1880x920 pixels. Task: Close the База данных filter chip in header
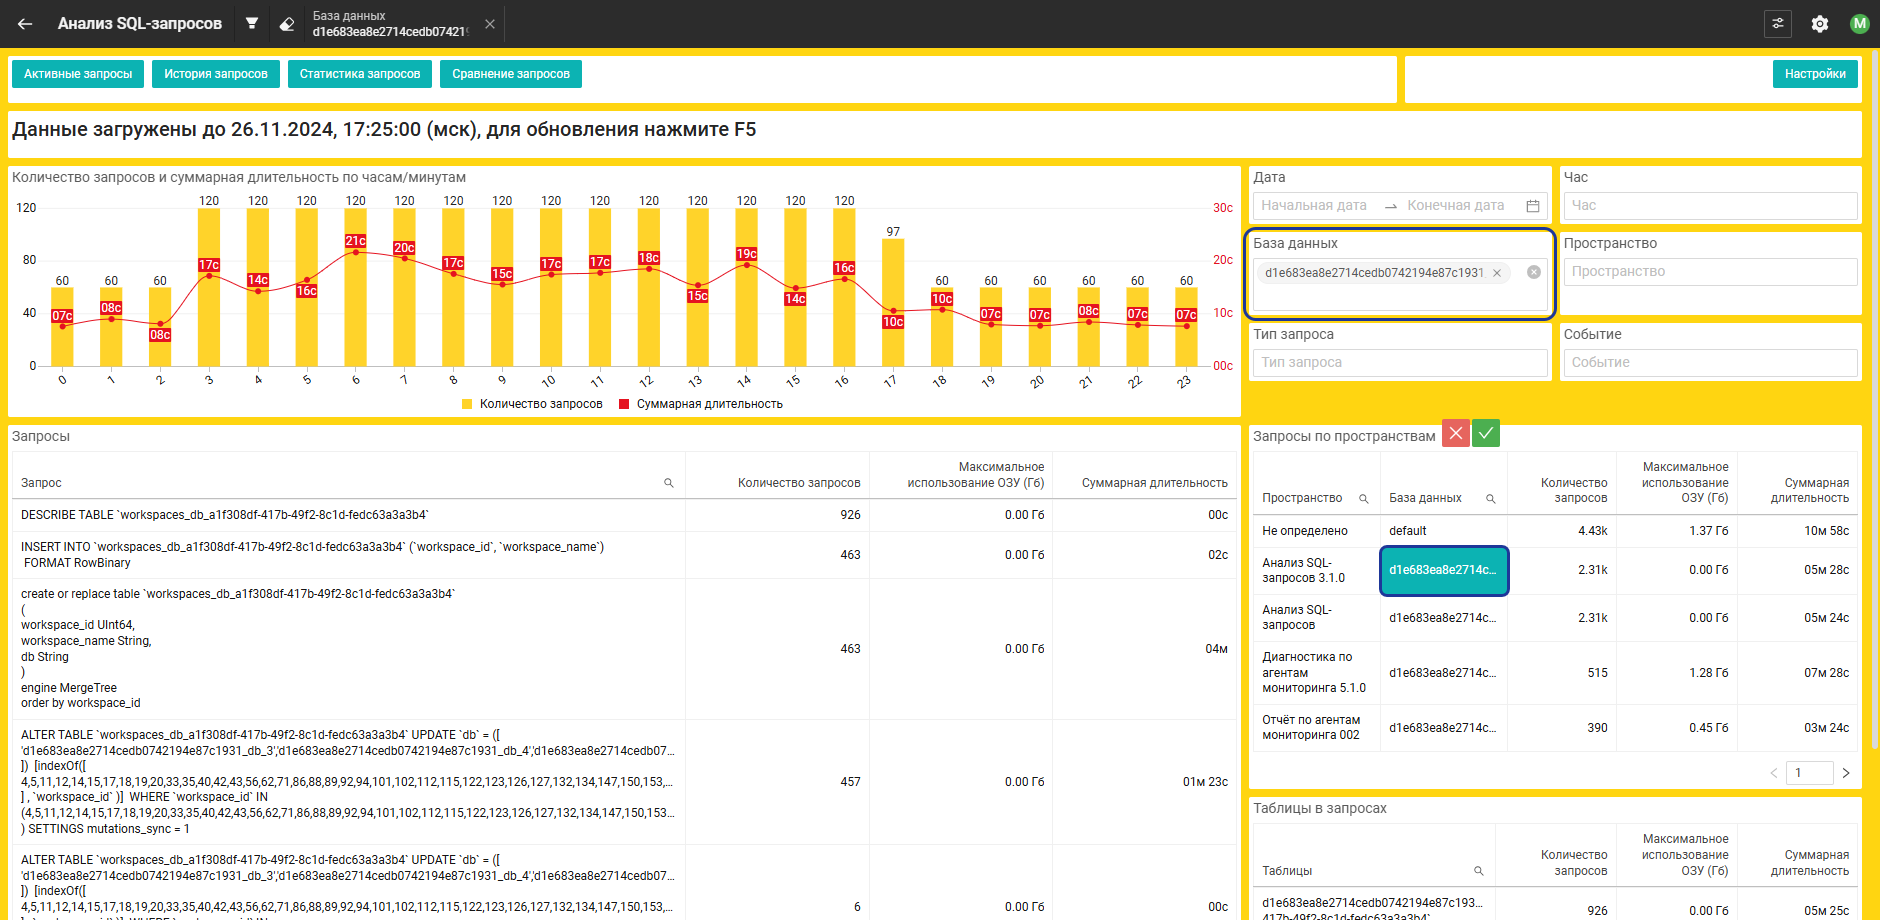click(x=490, y=24)
